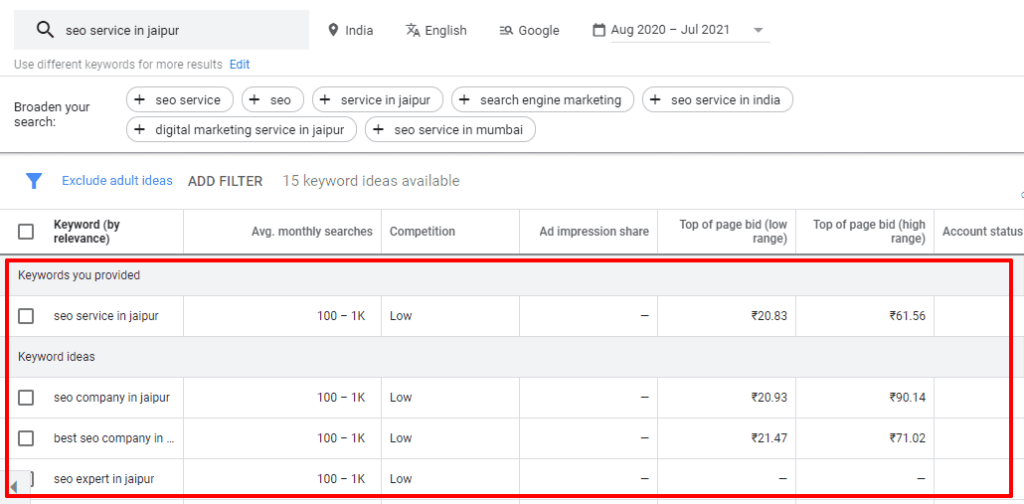Click the India location pin icon
The image size is (1024, 504).
click(x=334, y=30)
